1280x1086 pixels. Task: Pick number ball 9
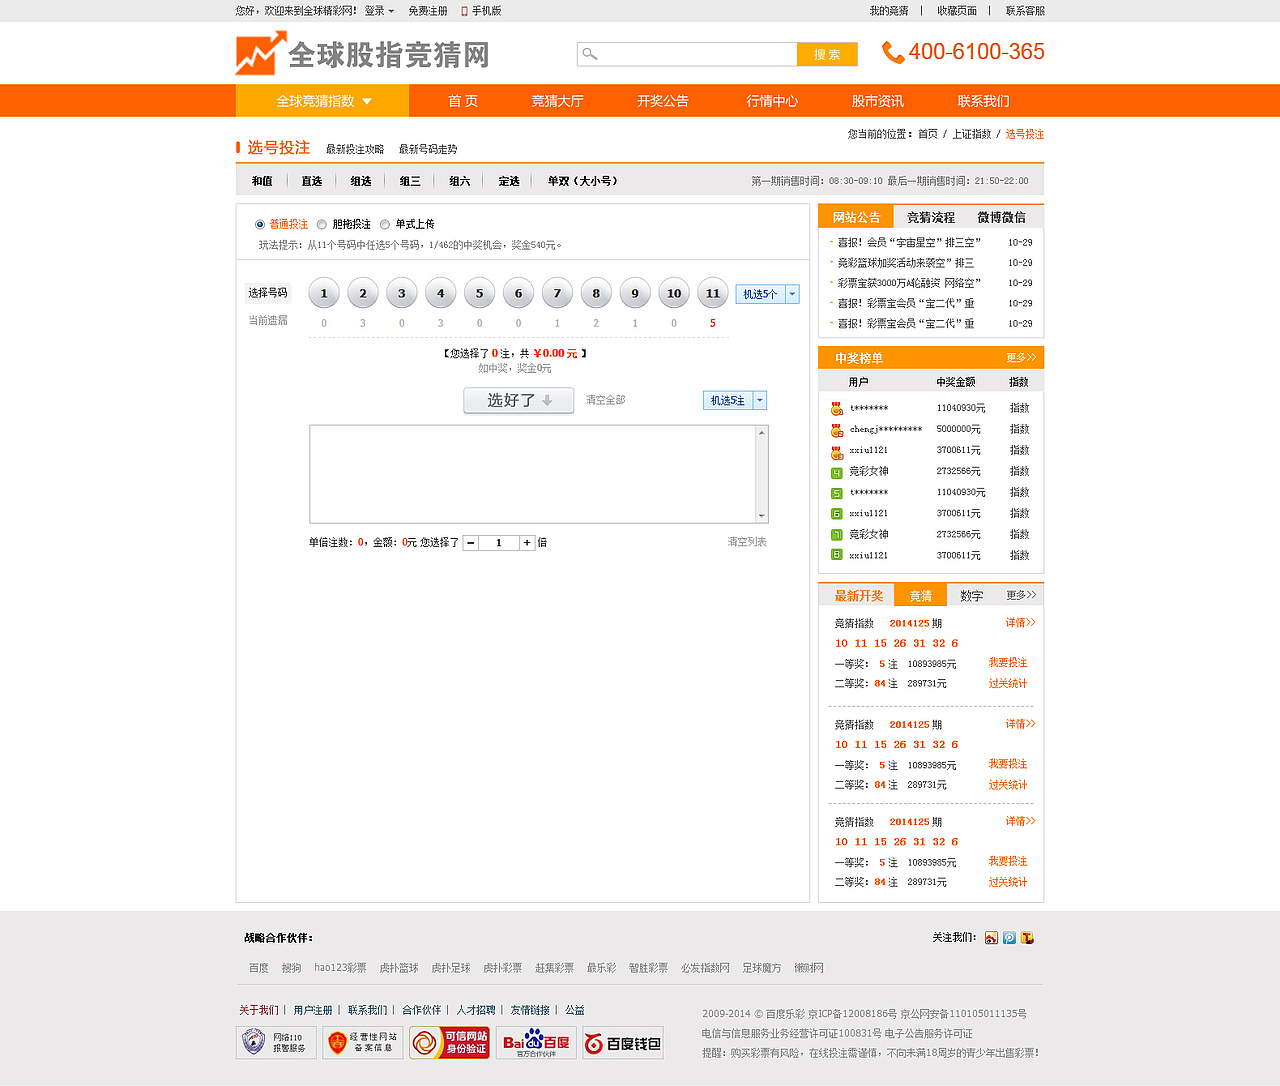tap(635, 293)
